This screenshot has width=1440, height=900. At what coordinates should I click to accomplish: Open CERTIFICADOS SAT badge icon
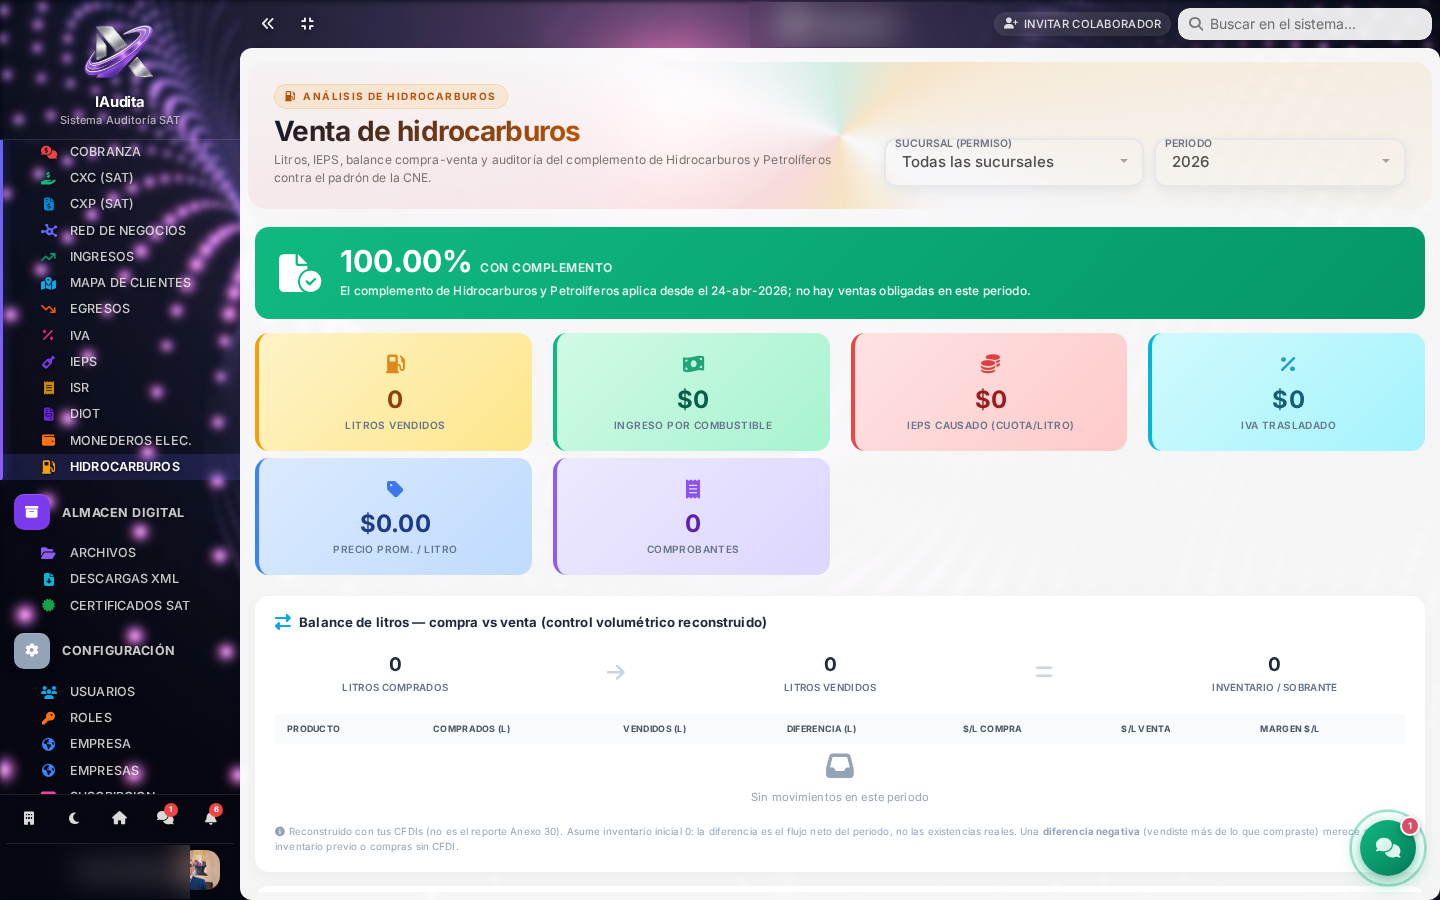pyautogui.click(x=48, y=606)
